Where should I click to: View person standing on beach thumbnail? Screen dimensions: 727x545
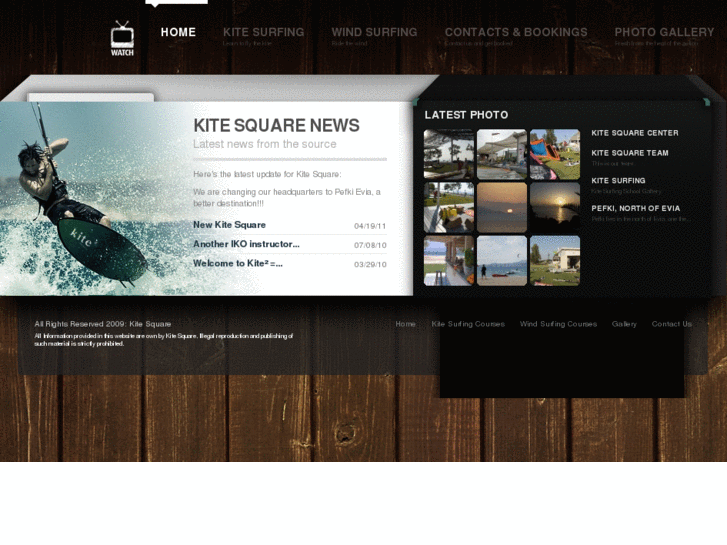point(502,261)
